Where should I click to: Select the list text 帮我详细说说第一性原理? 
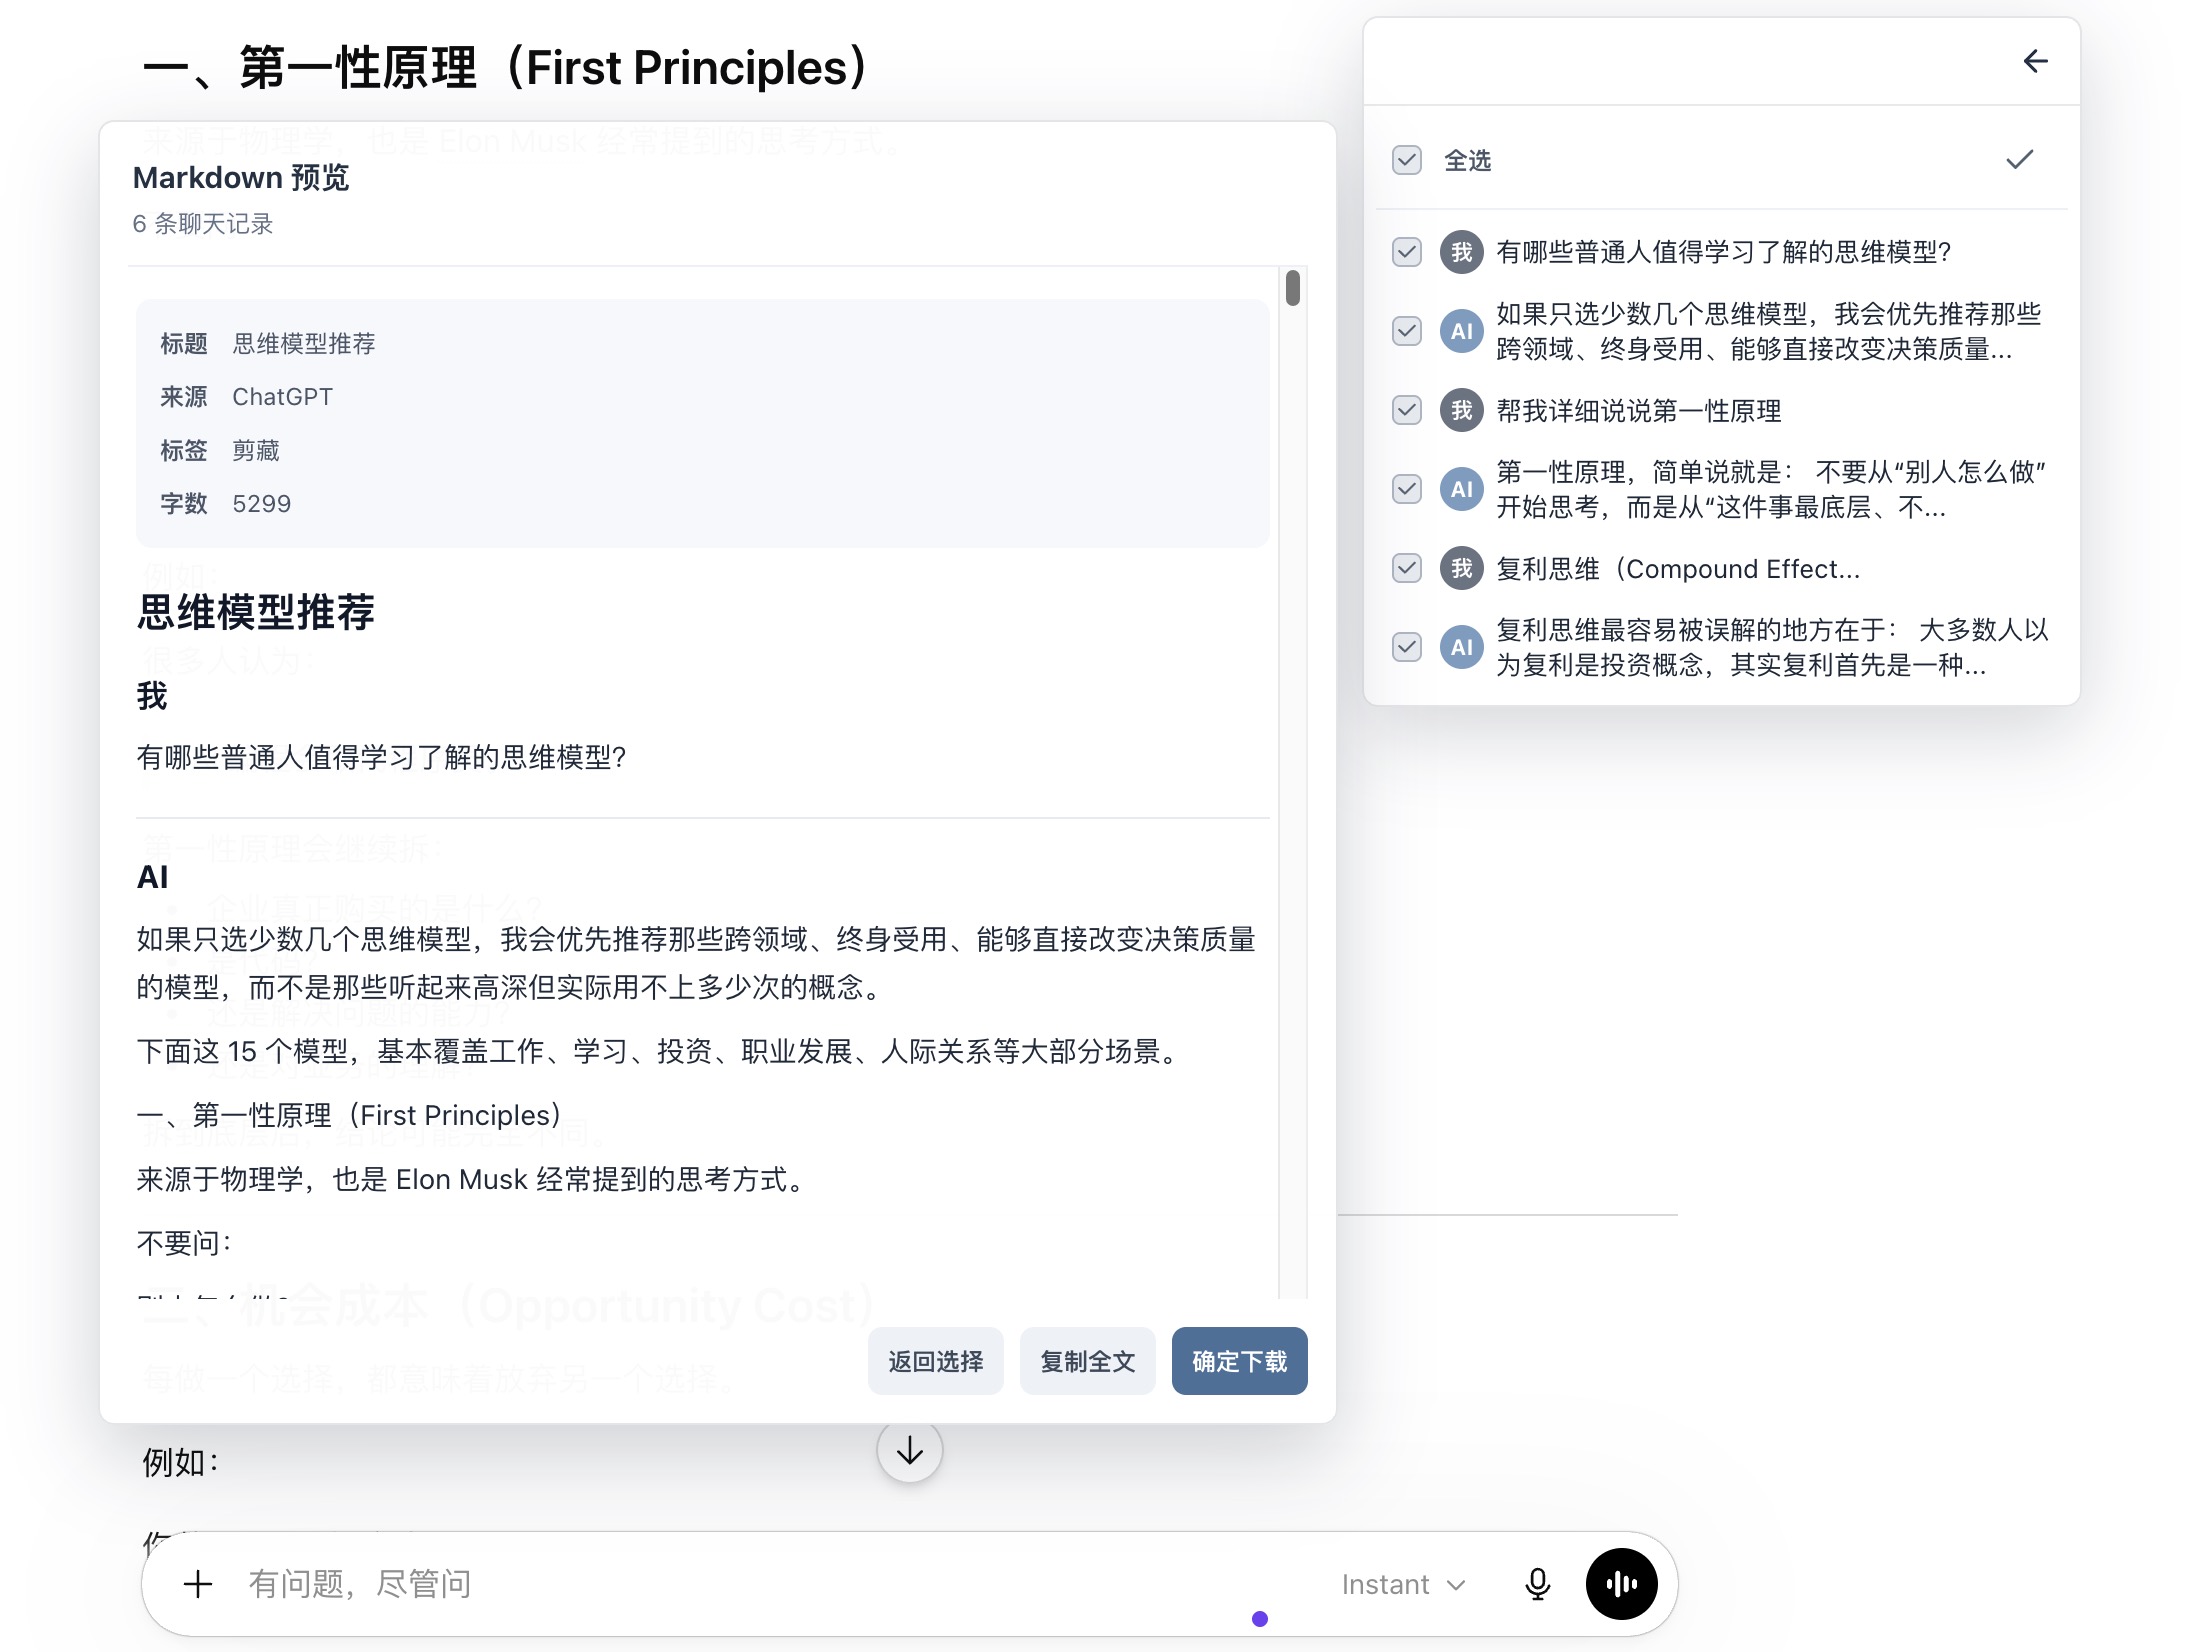(x=1638, y=410)
